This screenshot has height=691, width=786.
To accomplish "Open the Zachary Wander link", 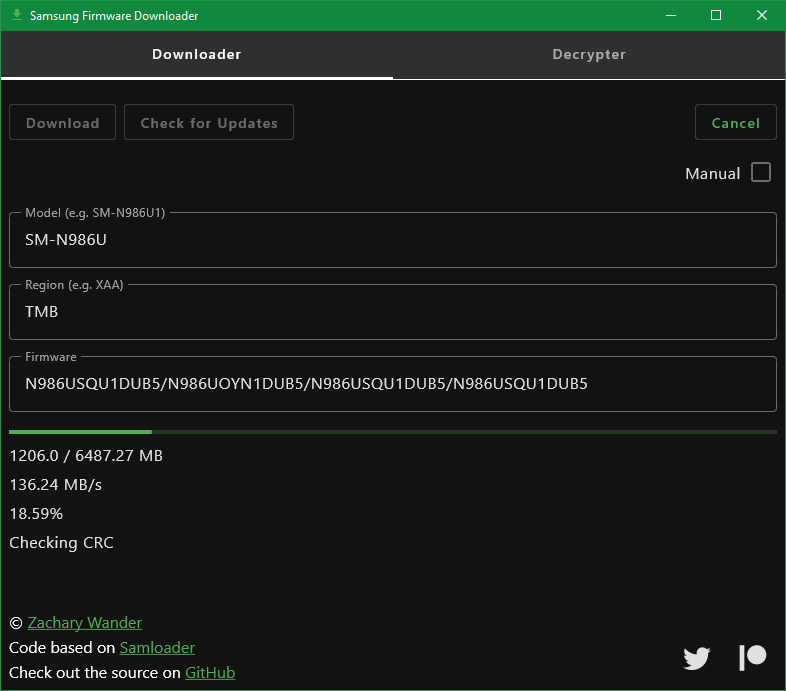I will (85, 622).
